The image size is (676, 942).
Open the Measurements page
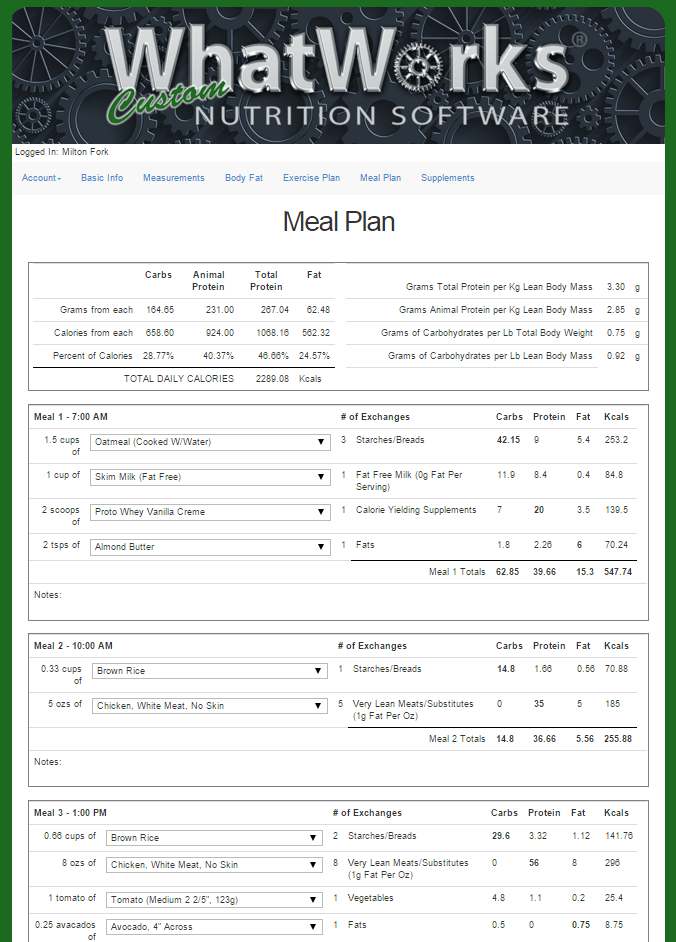click(x=174, y=178)
